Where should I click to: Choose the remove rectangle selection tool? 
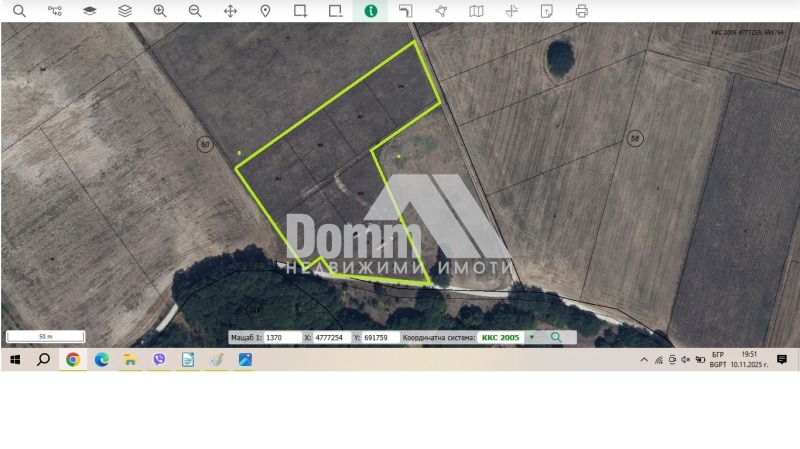tap(336, 11)
